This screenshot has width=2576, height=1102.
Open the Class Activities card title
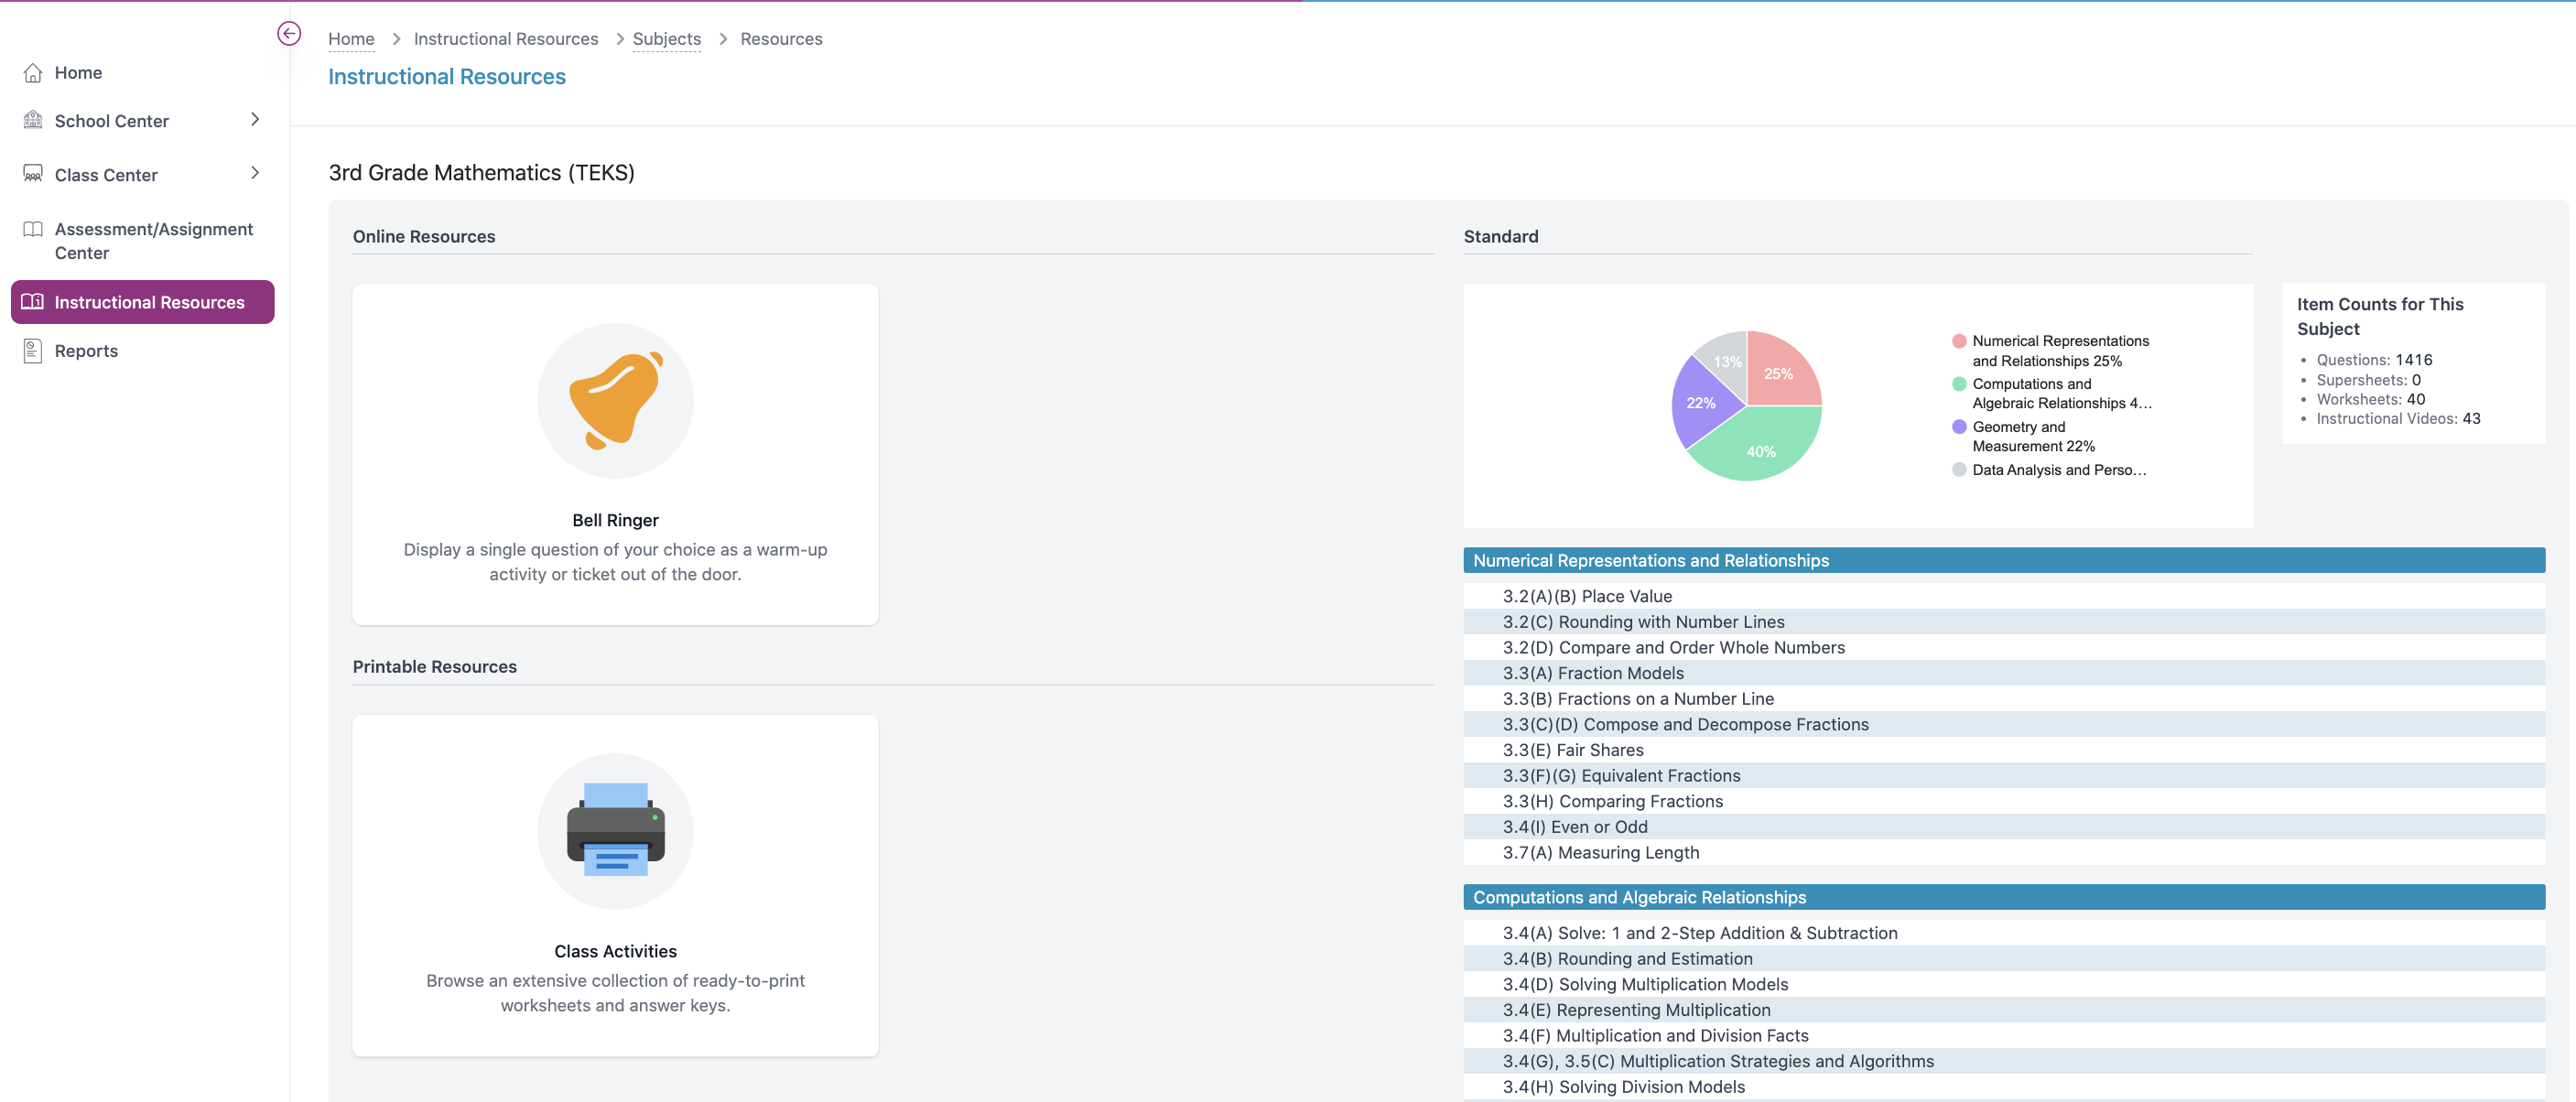[615, 951]
